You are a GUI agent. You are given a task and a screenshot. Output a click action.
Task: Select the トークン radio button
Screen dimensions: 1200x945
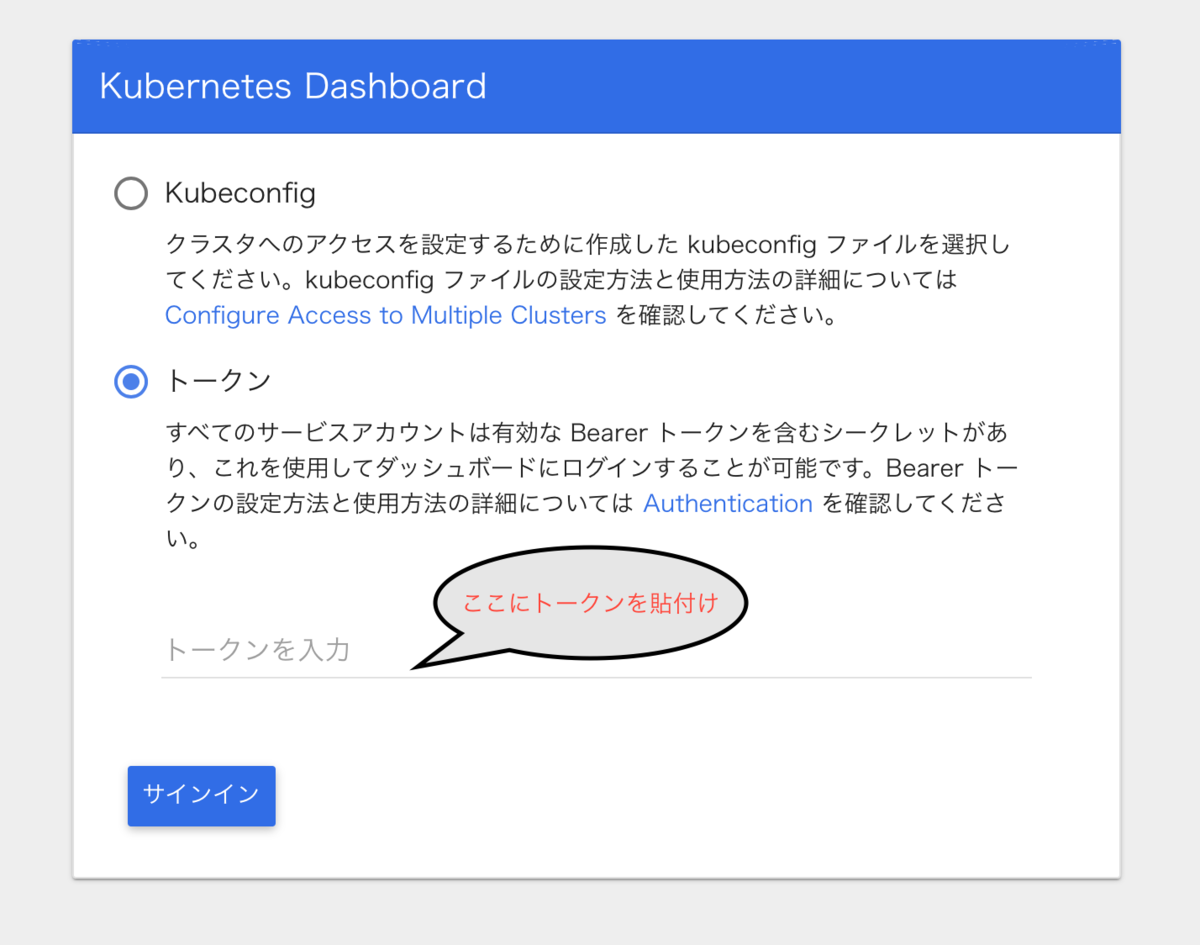[x=131, y=381]
